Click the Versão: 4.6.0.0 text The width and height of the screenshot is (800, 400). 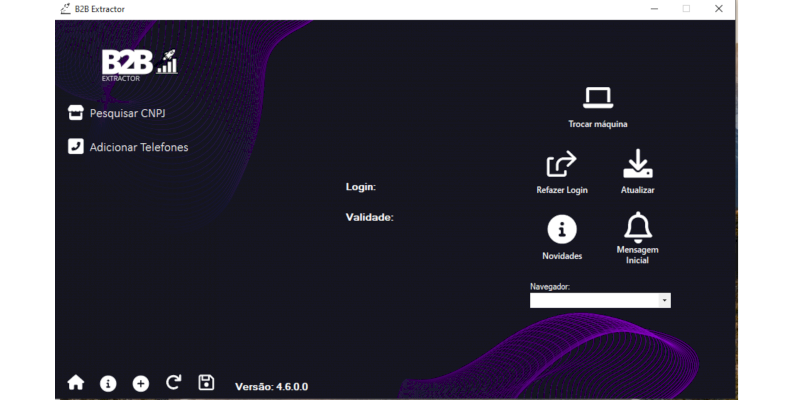(x=271, y=387)
